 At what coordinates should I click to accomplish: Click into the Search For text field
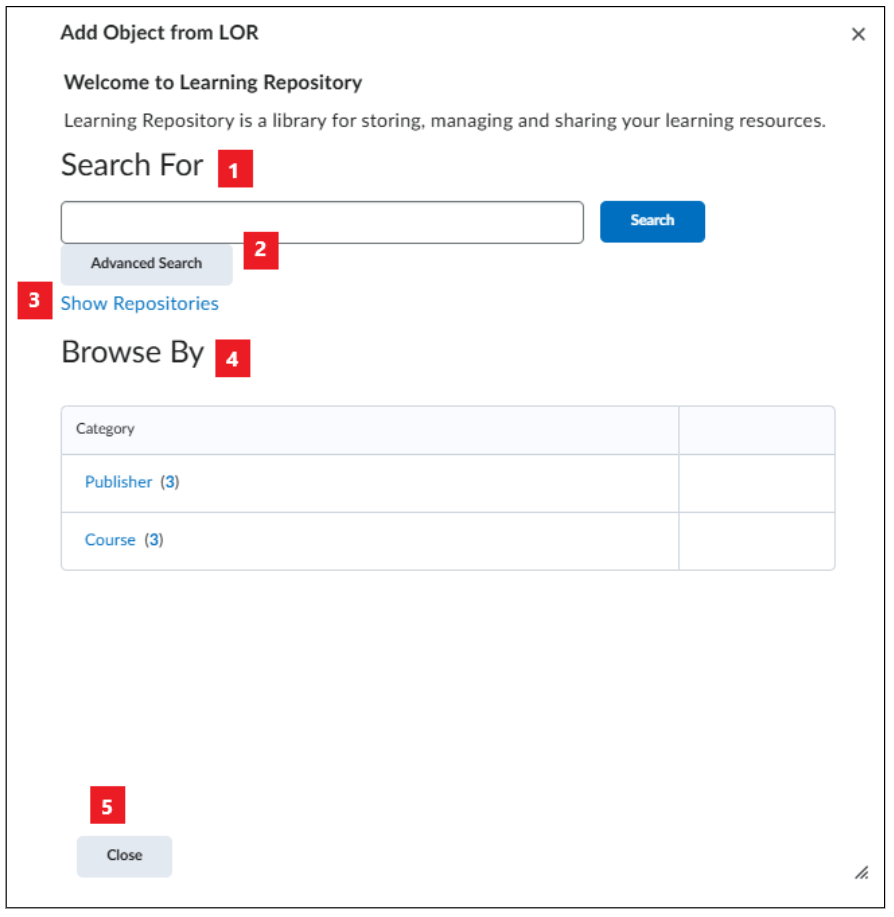322,222
